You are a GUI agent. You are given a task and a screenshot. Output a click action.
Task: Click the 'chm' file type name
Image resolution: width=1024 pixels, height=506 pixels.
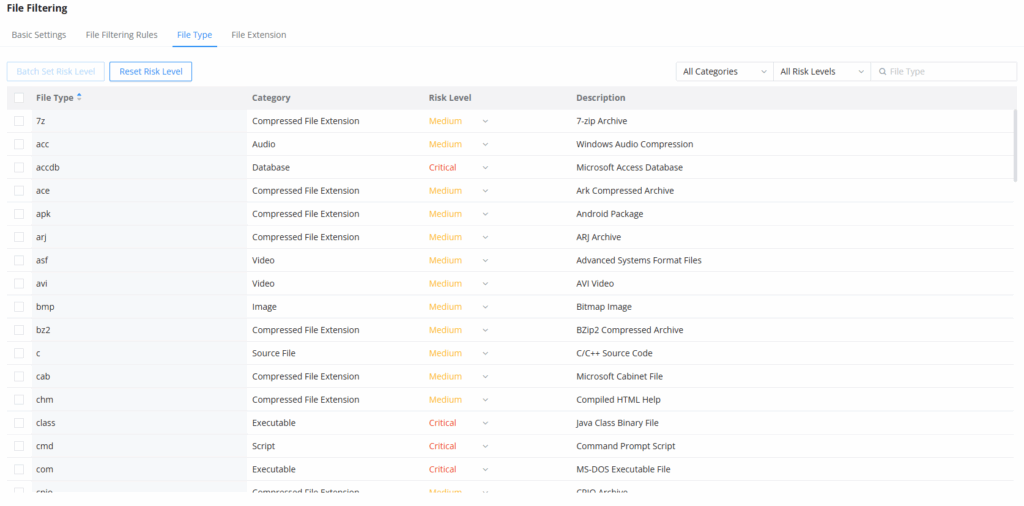[44, 400]
